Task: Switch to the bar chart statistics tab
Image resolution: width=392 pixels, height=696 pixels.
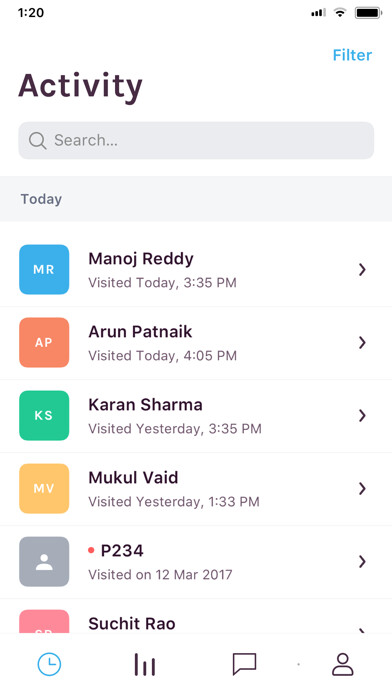Action: (145, 664)
